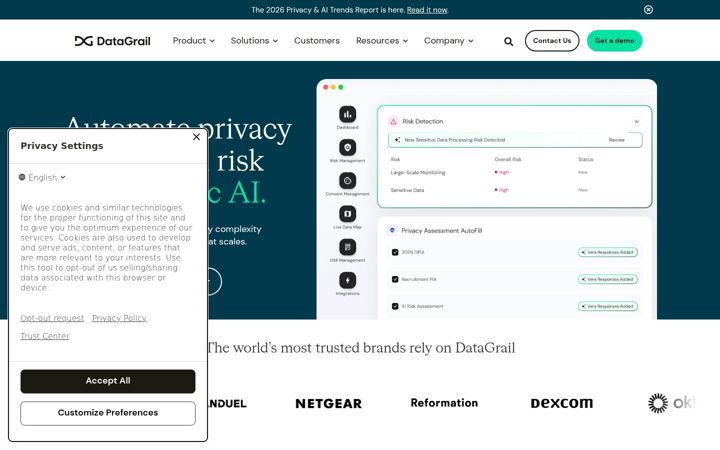Expand the Solutions menu
Screen dimensions: 720x450
254,41
